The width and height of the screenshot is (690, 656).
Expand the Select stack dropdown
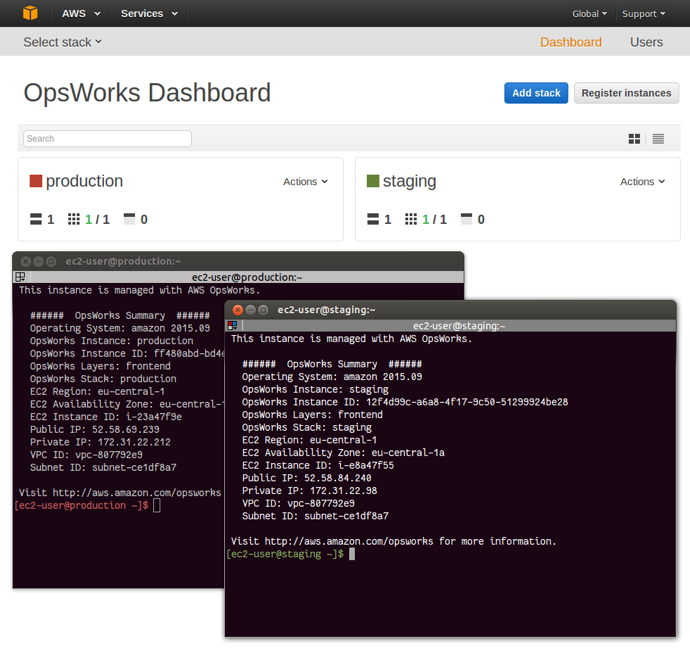click(62, 42)
